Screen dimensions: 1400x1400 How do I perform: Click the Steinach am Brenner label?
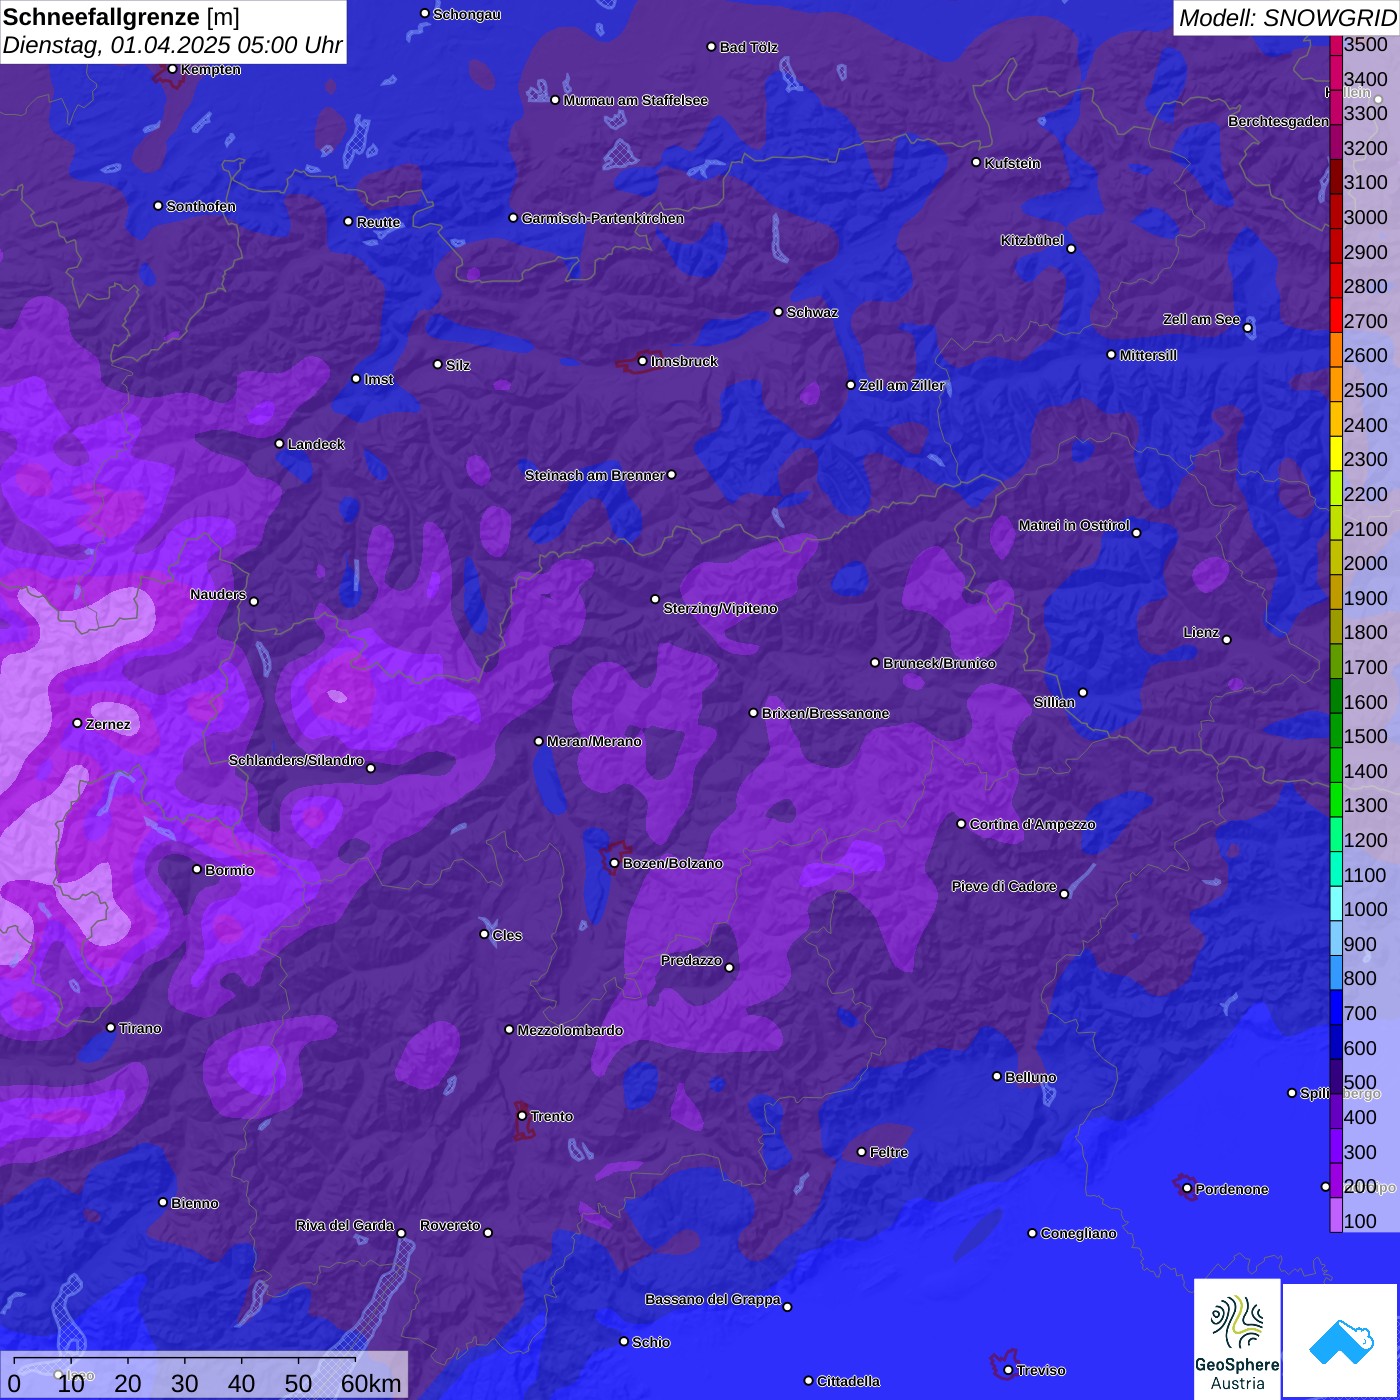click(595, 475)
